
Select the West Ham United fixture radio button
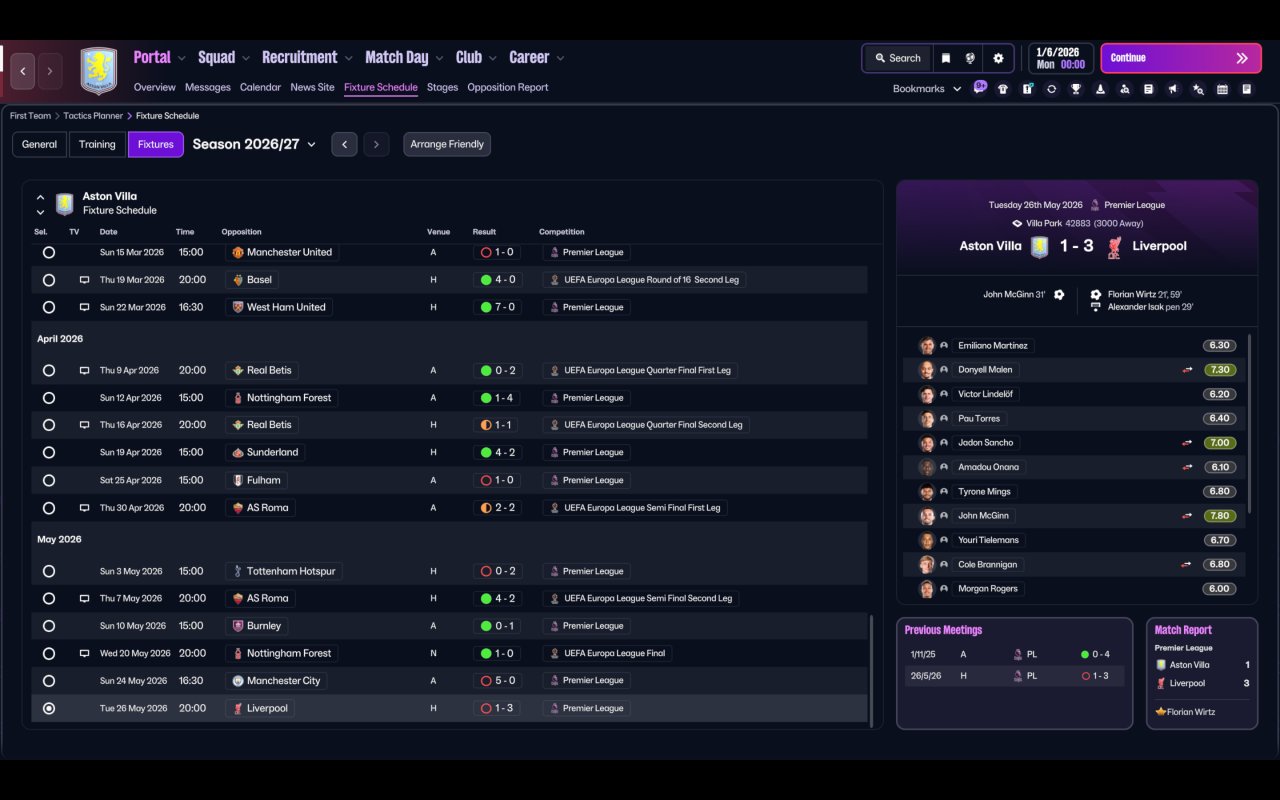click(x=49, y=307)
